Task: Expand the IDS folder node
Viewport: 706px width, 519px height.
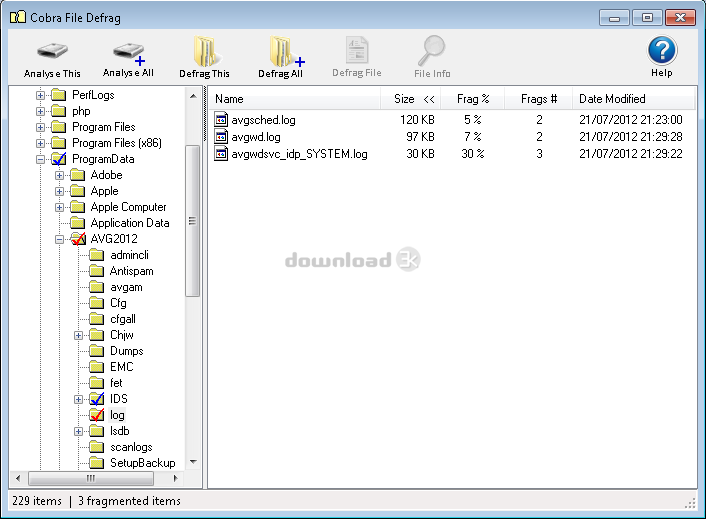Action: coord(78,399)
